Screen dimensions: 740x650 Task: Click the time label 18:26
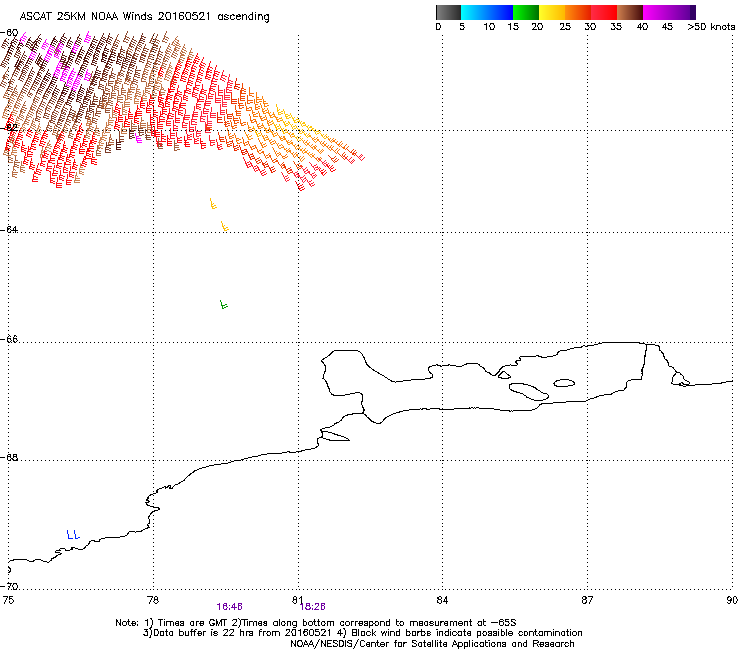click(312, 607)
